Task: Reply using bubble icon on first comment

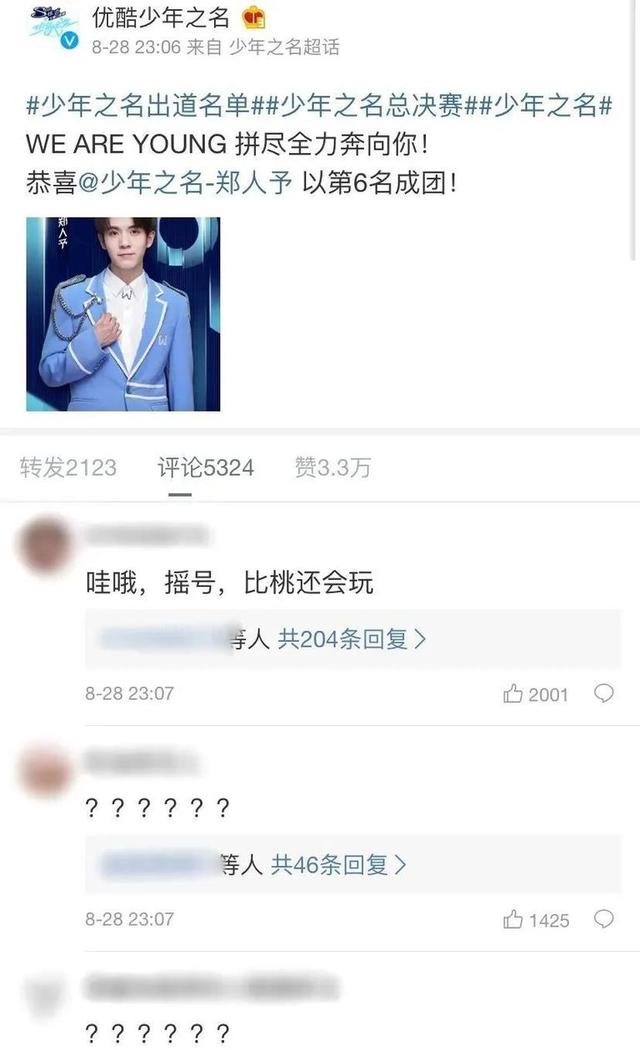Action: tap(604, 694)
